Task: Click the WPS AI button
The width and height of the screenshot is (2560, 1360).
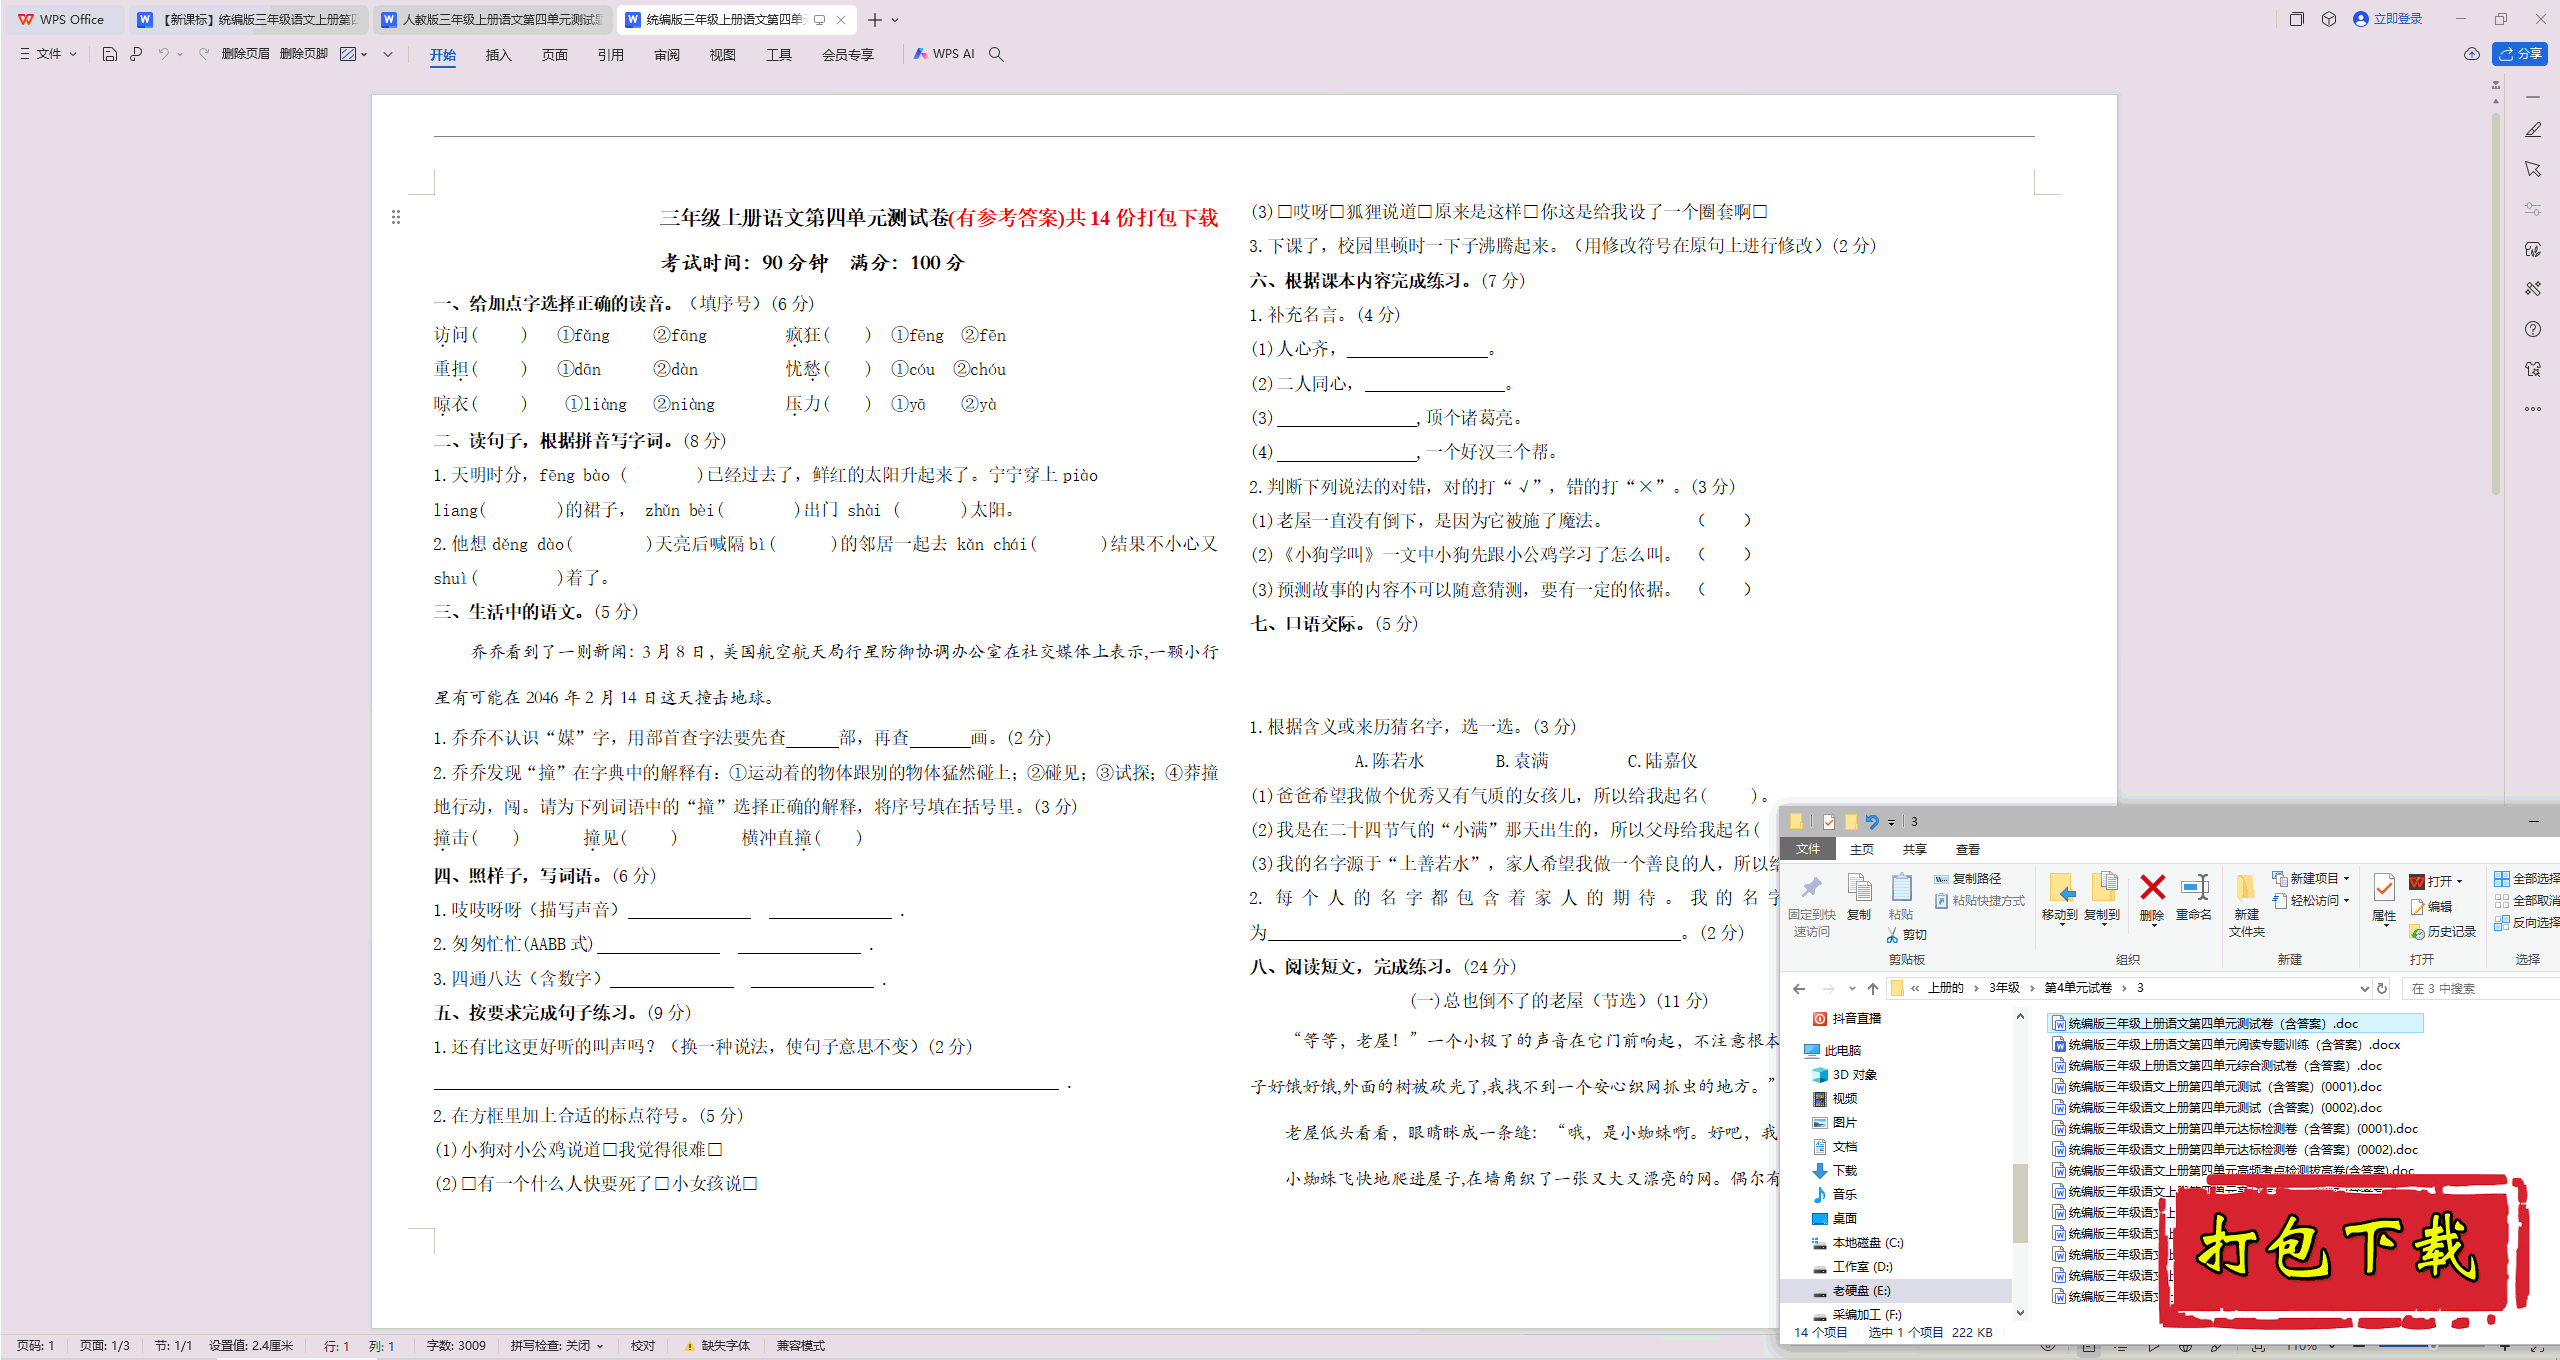Action: coord(944,54)
